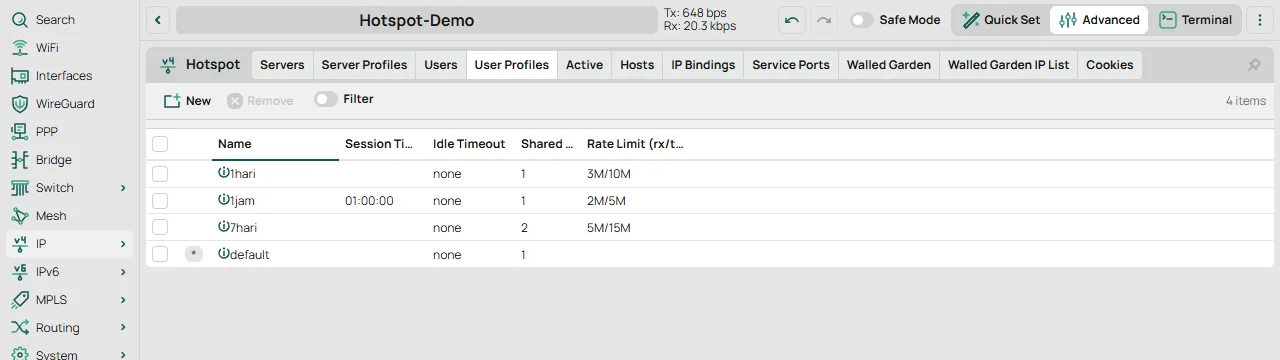
Task: Check the box for the 7hari profile
Action: [x=160, y=227]
